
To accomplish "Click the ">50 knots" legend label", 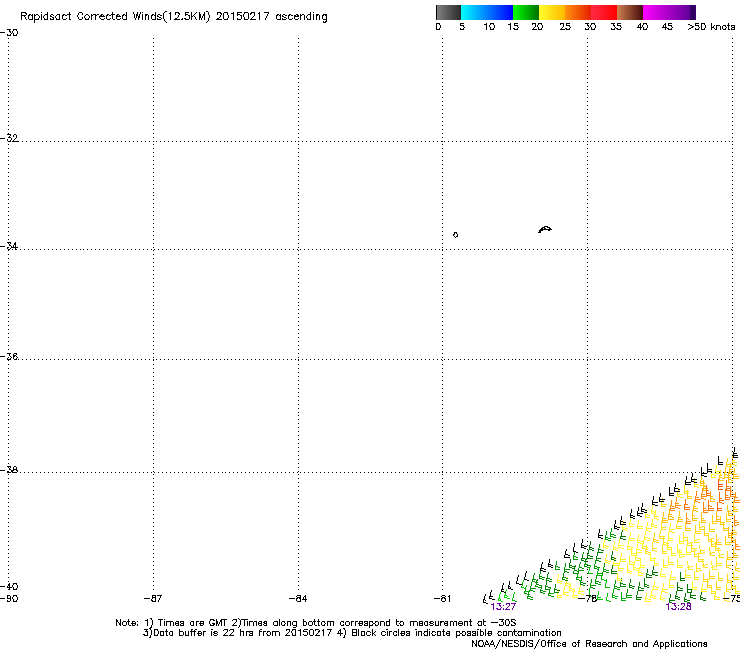I will (x=711, y=27).
